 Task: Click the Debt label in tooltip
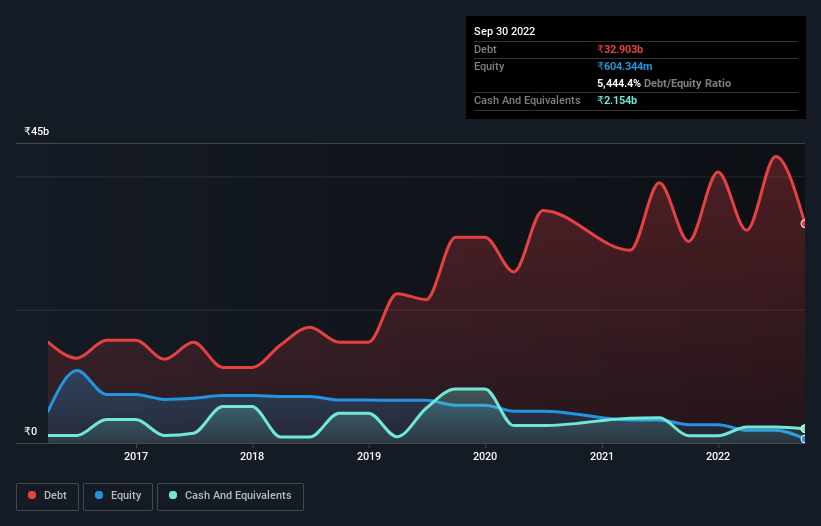485,49
